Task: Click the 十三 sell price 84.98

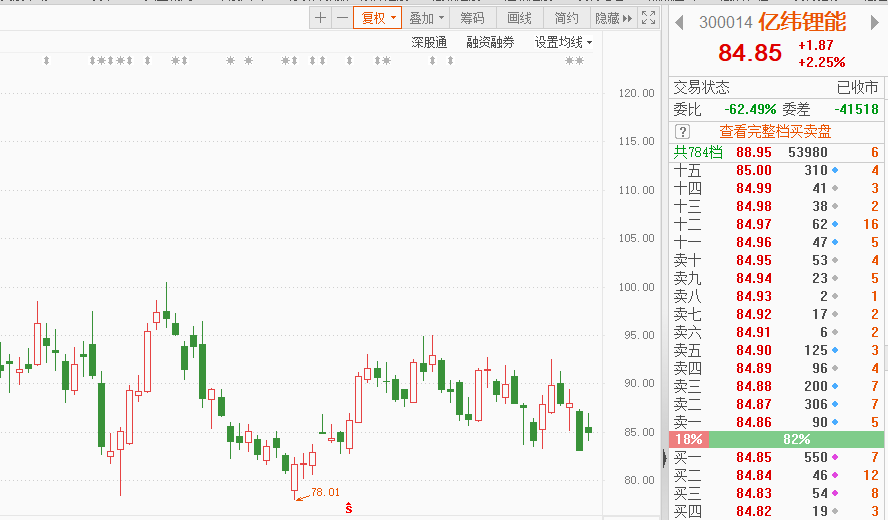Action: [x=754, y=207]
